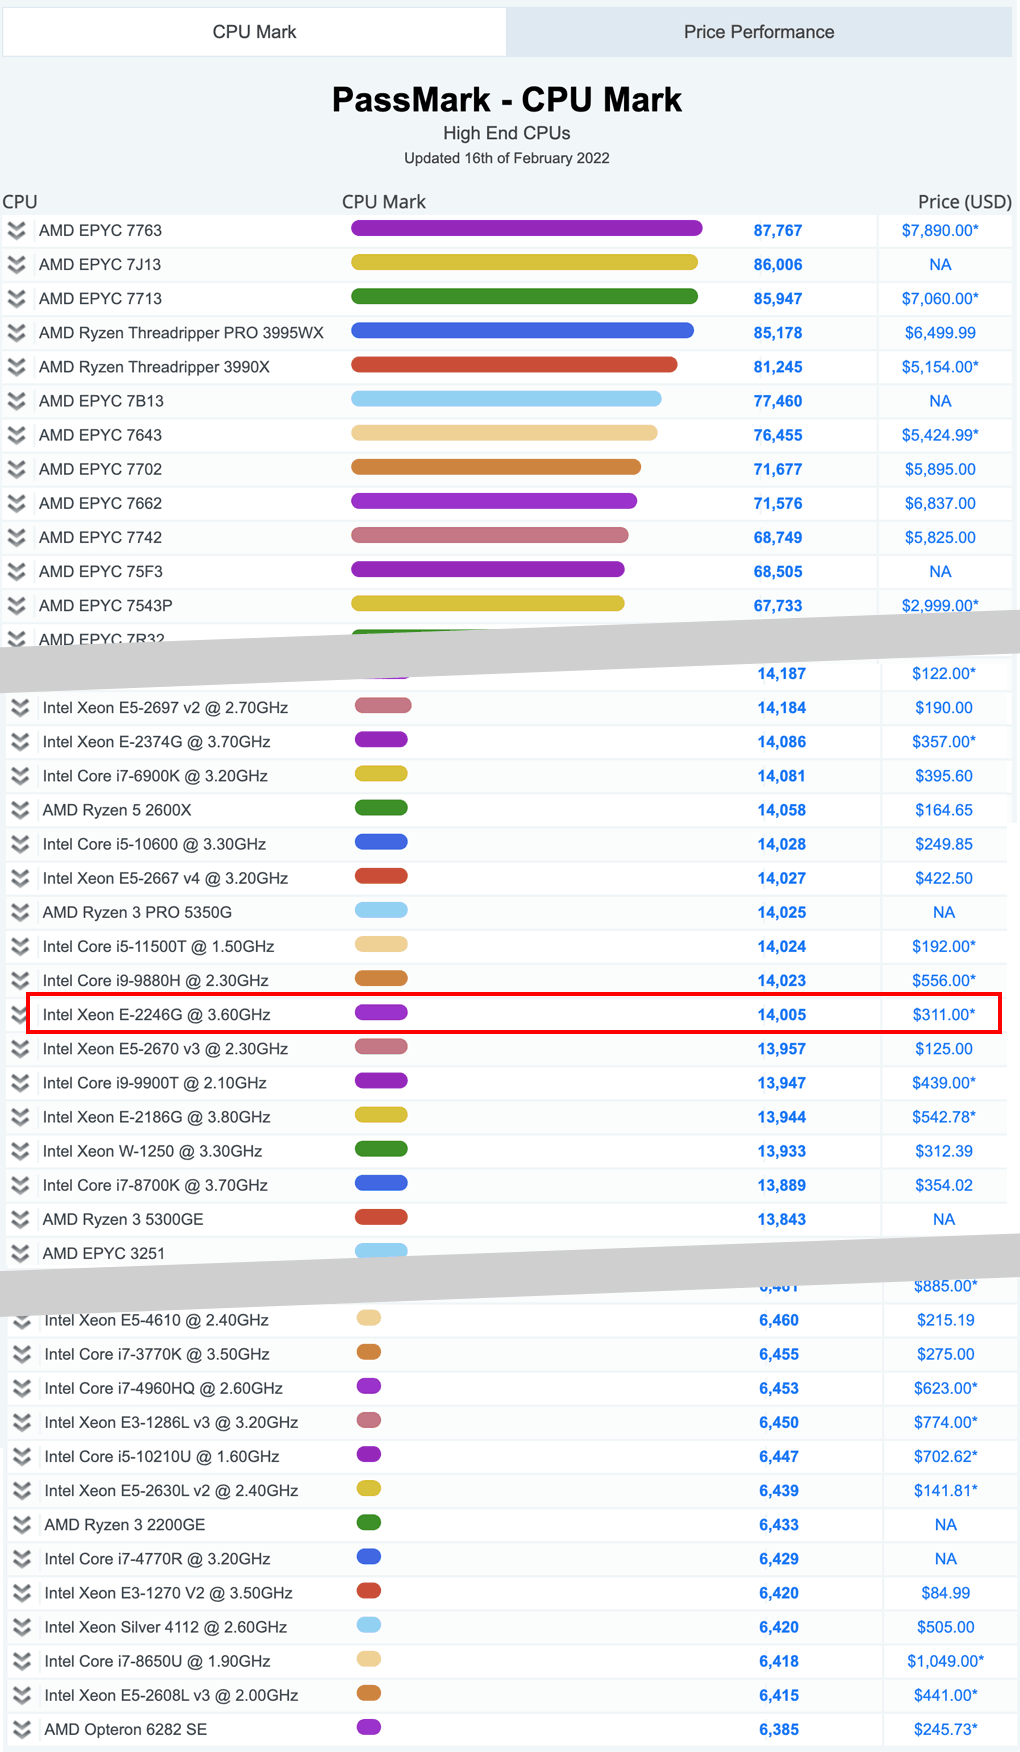Click chevron icon next to Intel Core i9-9900T
This screenshot has height=1752, width=1020.
click(20, 1083)
